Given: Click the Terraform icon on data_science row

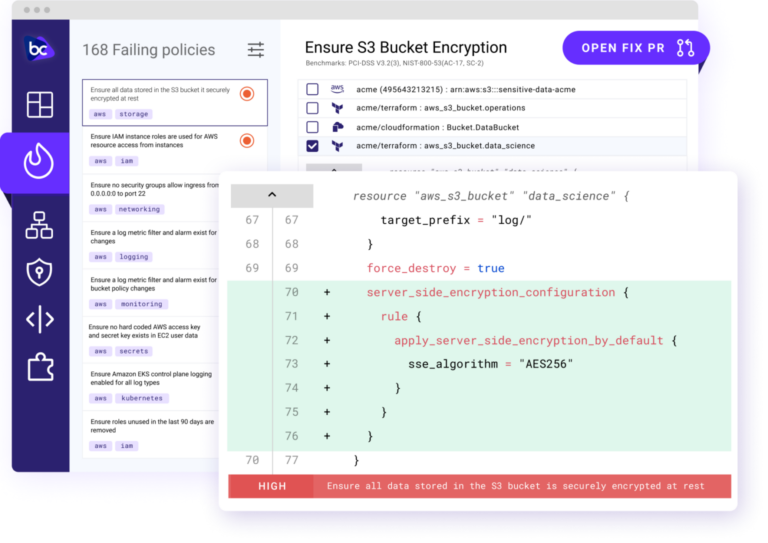Looking at the screenshot, I should (x=337, y=146).
